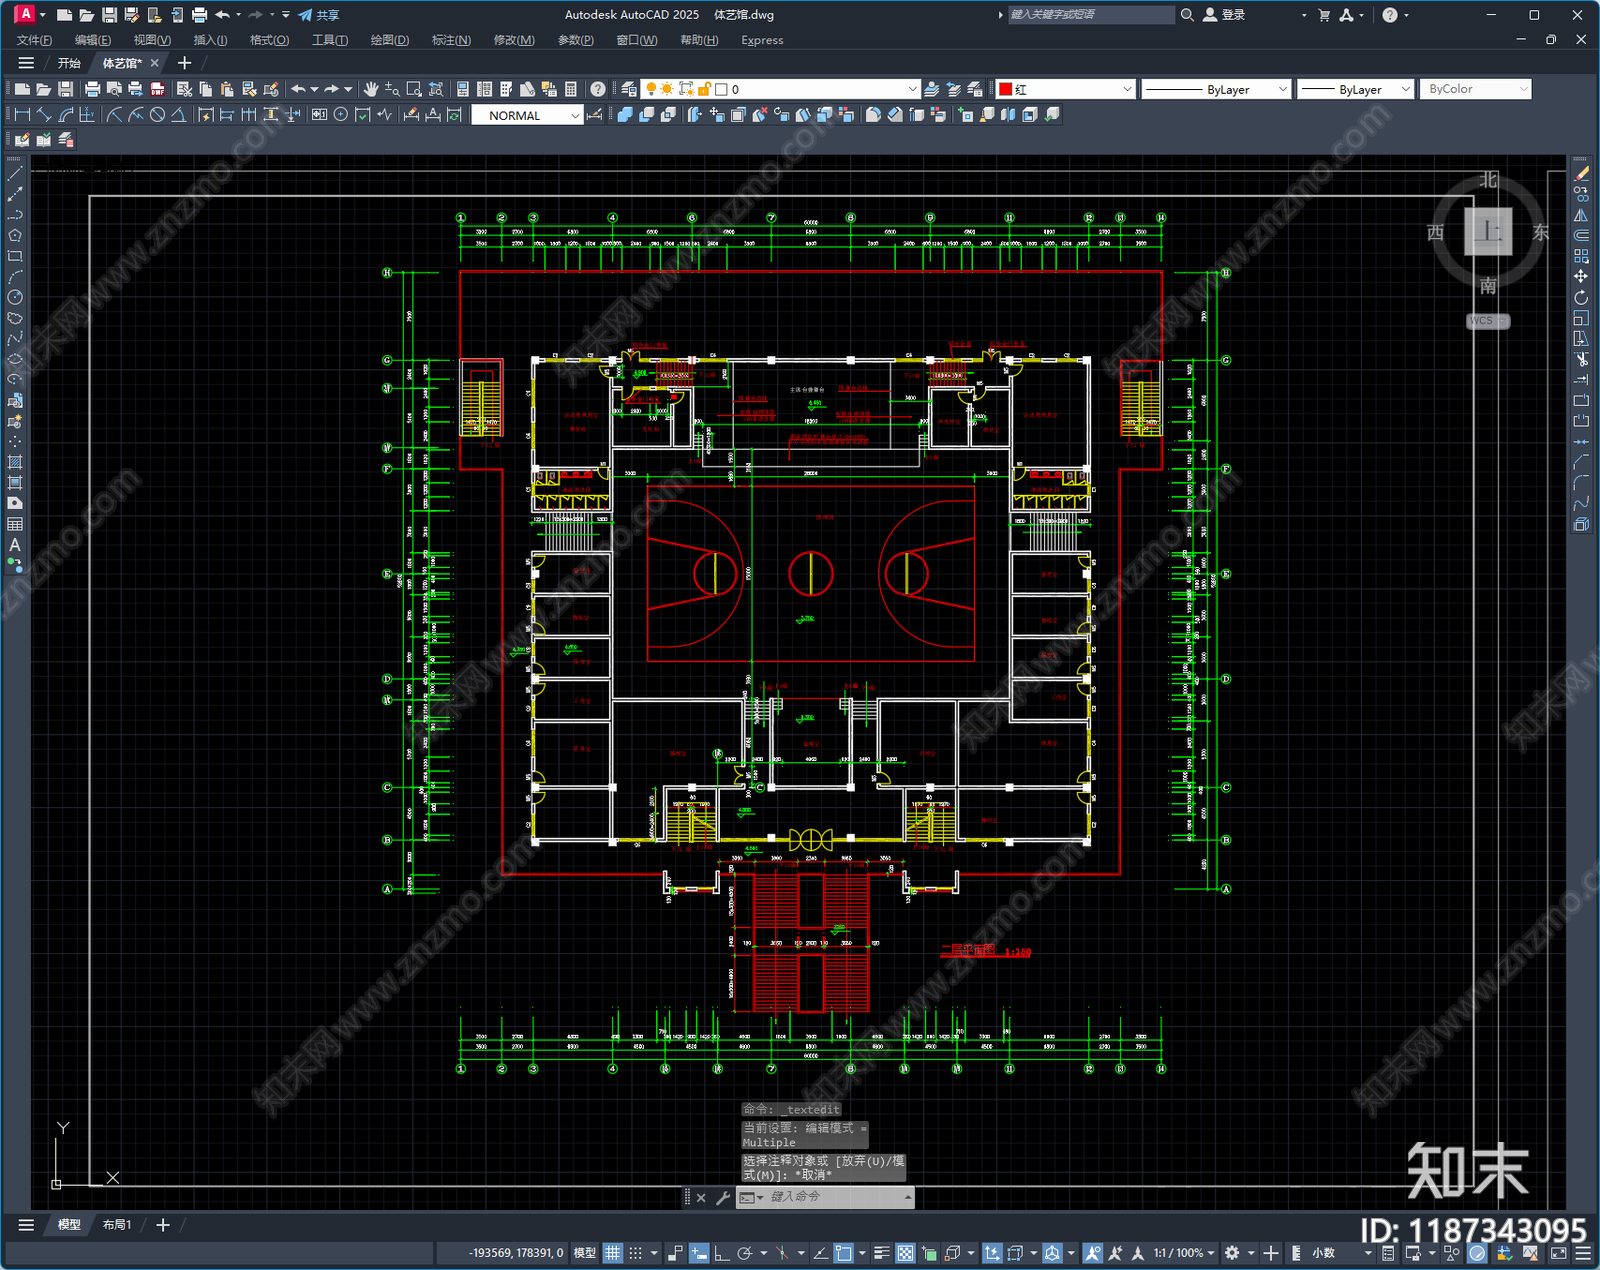1600x1270 pixels.
Task: Toggle lineweight display in the status bar
Action: coord(882,1253)
